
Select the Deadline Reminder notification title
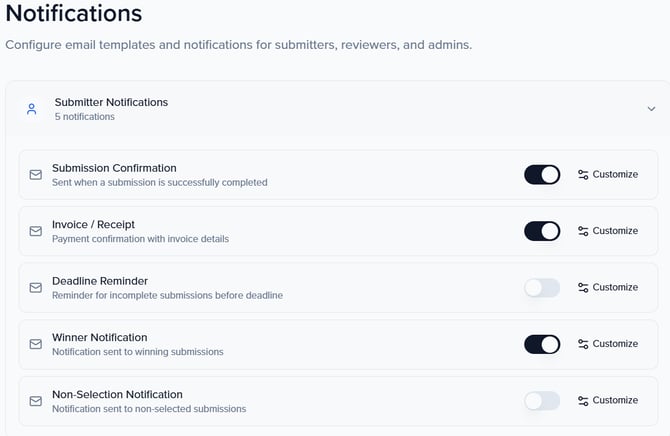[100, 281]
